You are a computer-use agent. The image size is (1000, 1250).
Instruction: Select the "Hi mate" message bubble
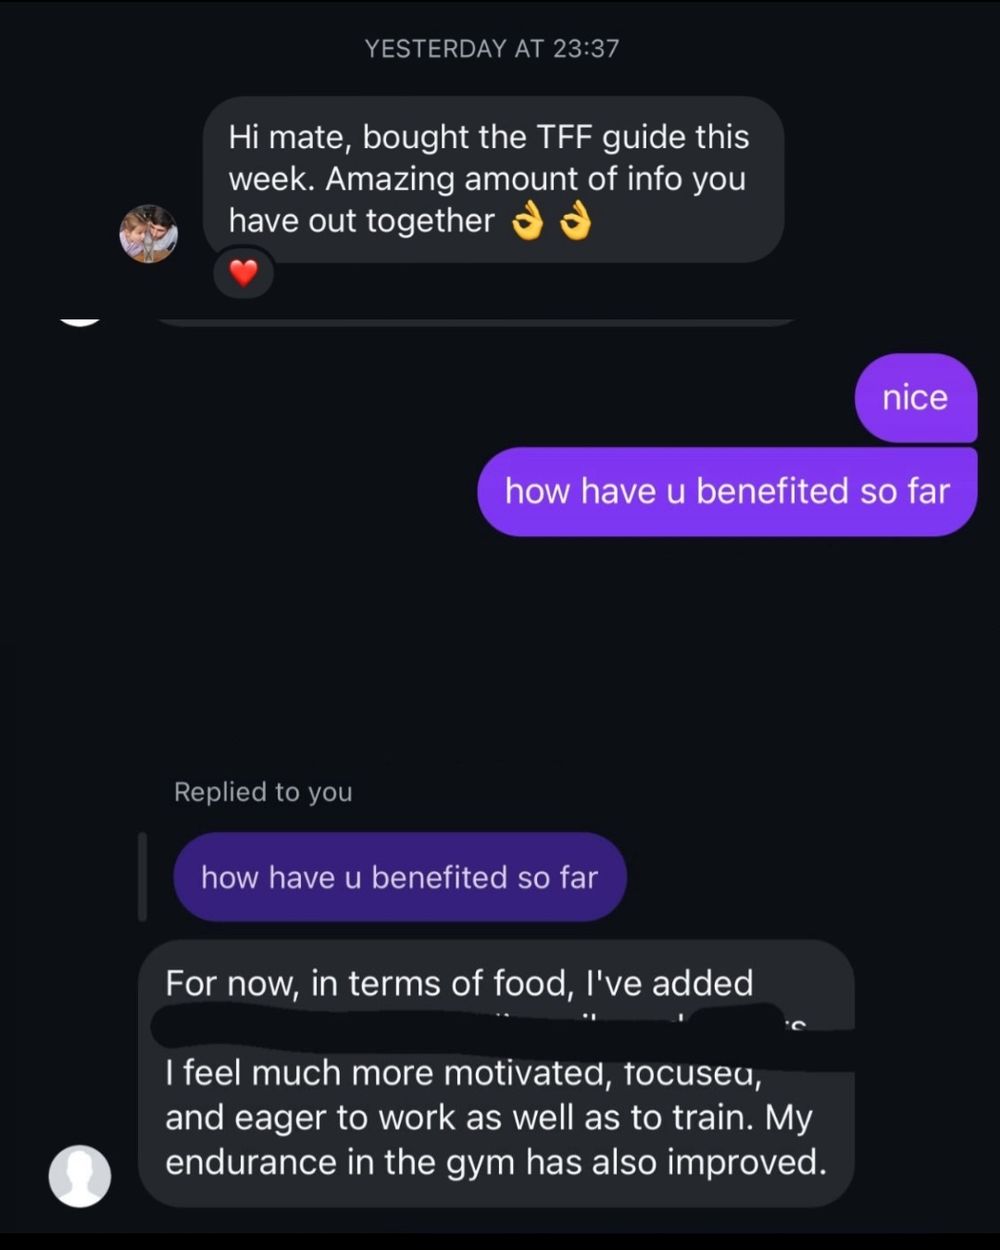coord(493,179)
